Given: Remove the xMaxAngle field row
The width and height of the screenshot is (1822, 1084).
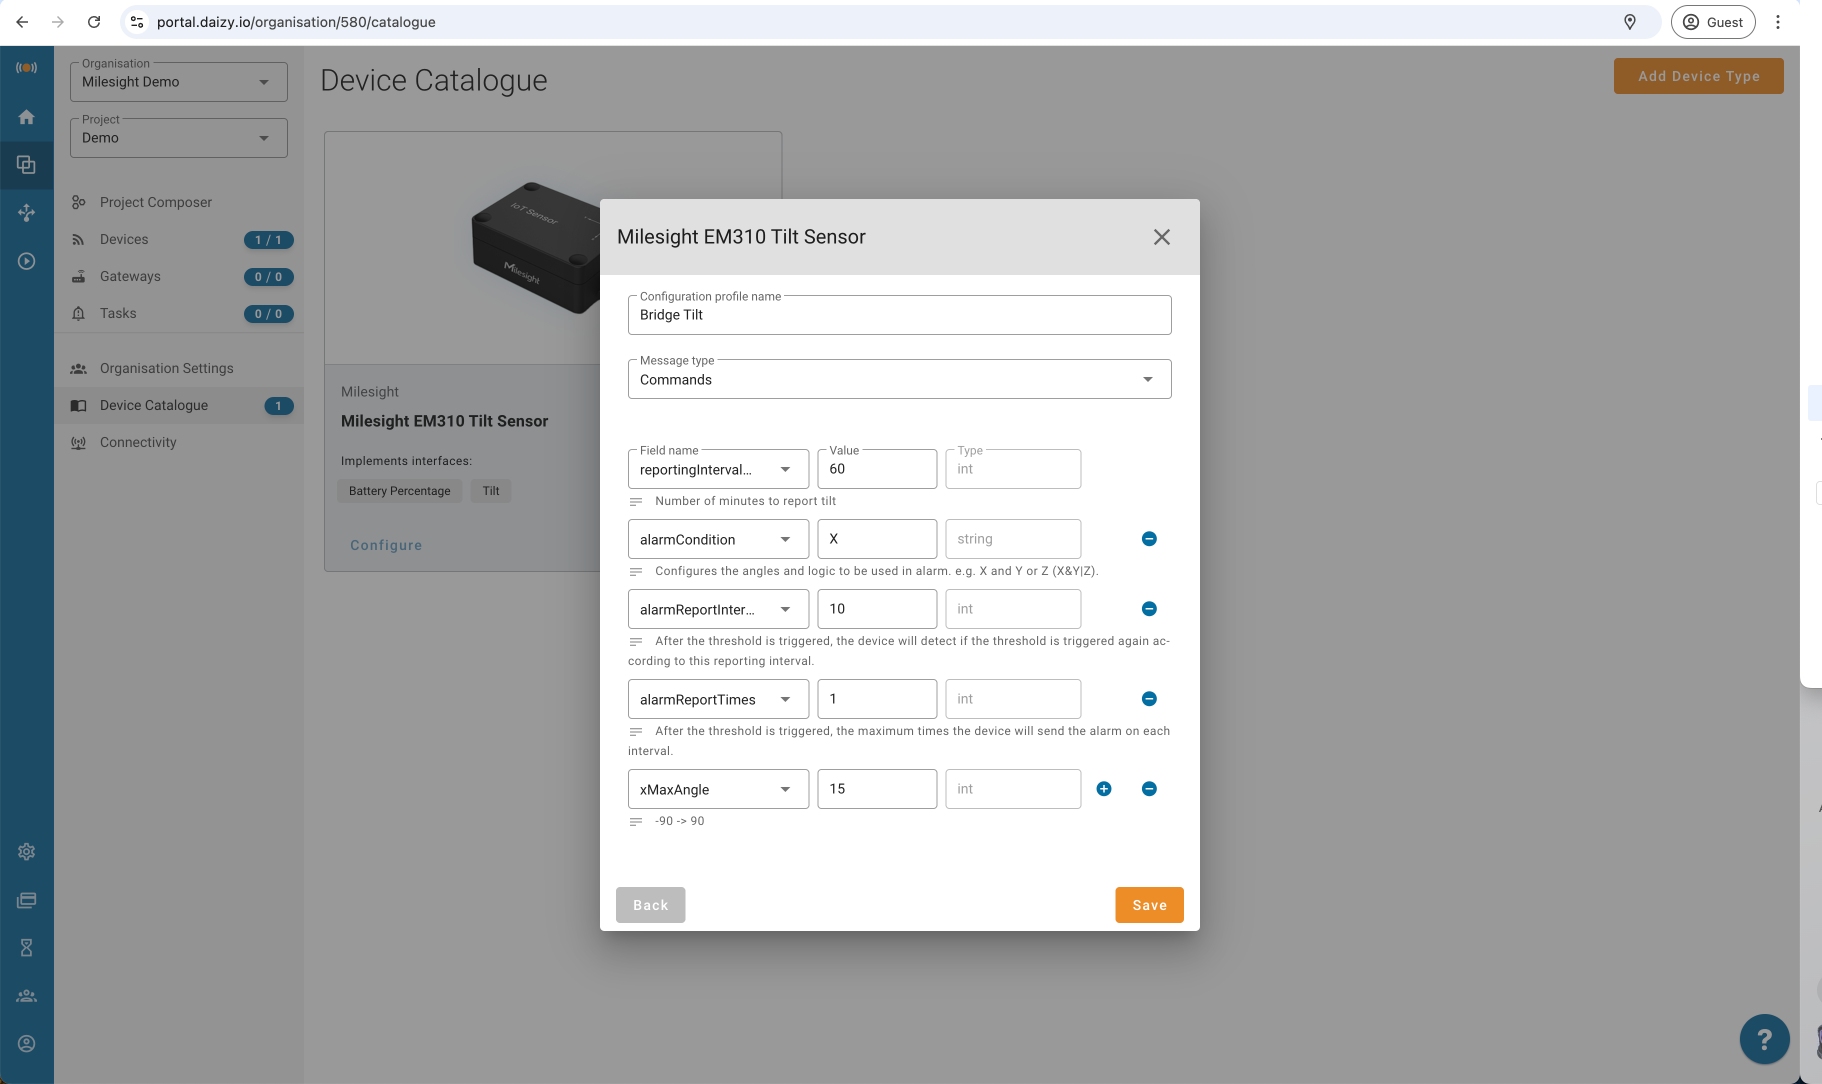Looking at the screenshot, I should (1149, 789).
